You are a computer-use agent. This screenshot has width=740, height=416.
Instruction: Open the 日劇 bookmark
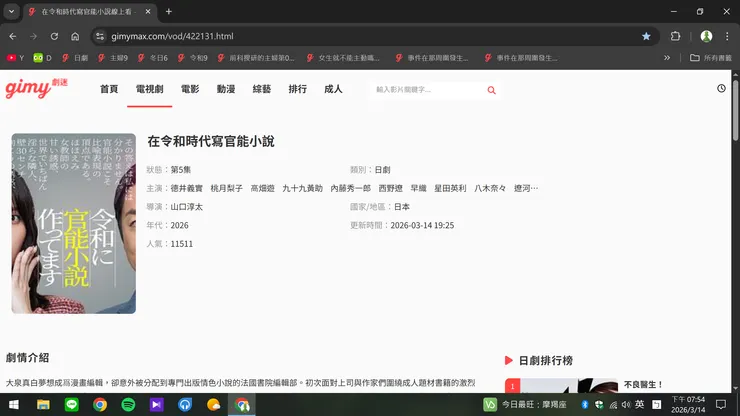[x=75, y=58]
